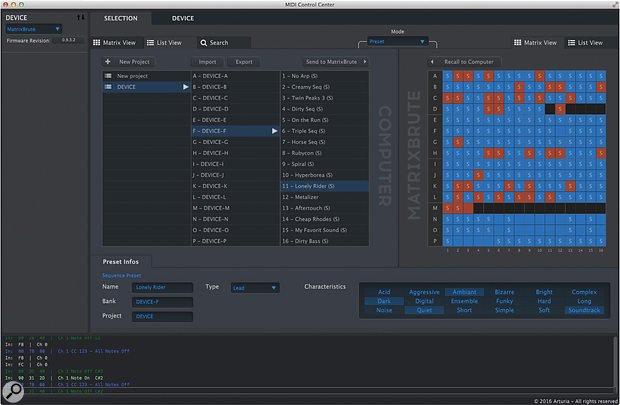Open the Preset Infos tab
The width and height of the screenshot is (620, 405).
point(121,261)
